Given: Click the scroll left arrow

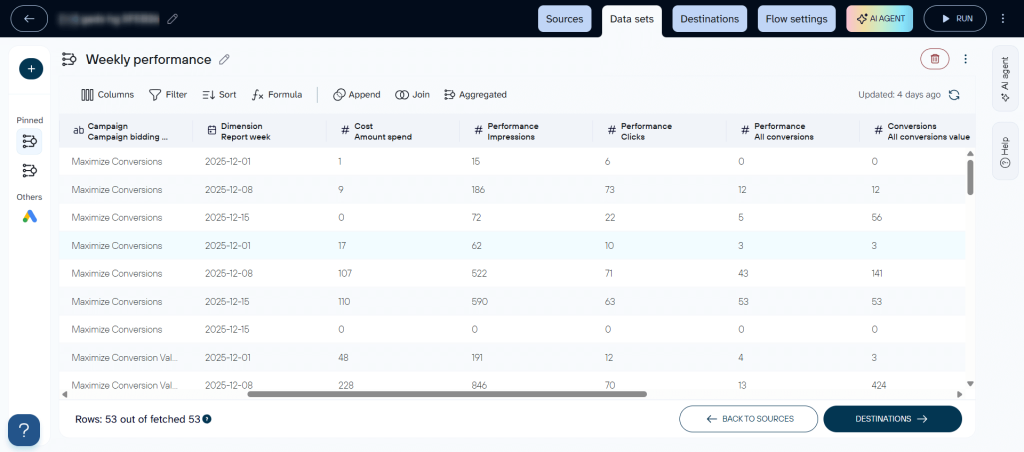Looking at the screenshot, I should click(x=64, y=394).
